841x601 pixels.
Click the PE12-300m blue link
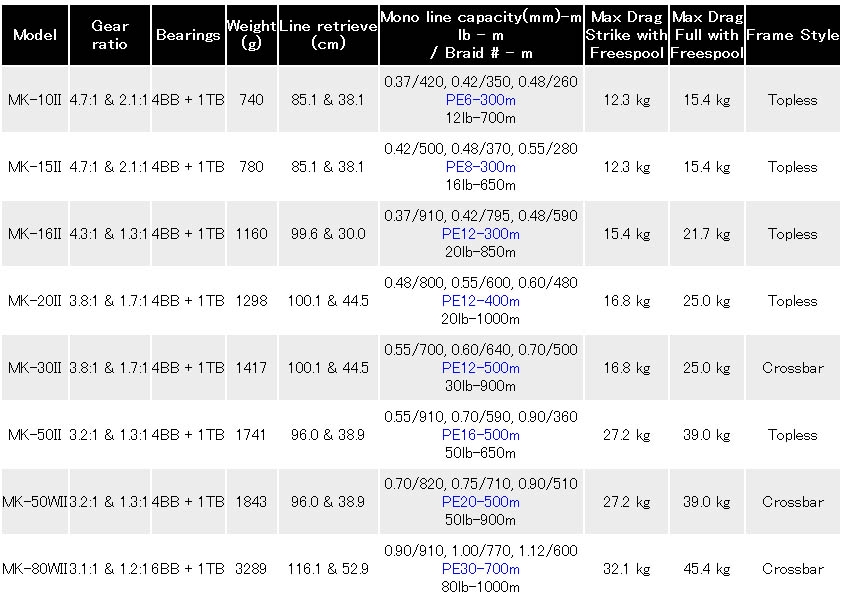481,234
